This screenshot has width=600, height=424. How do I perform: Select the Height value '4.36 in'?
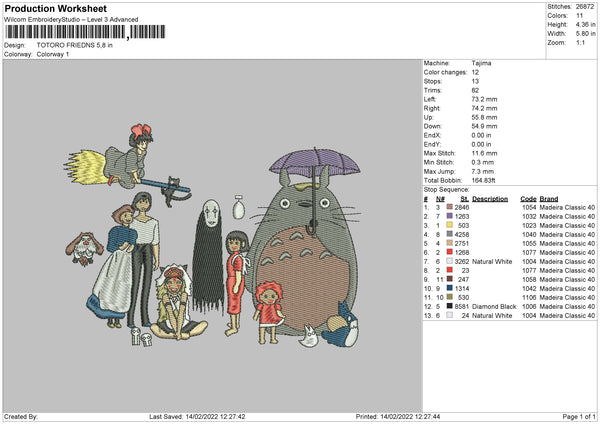[585, 24]
